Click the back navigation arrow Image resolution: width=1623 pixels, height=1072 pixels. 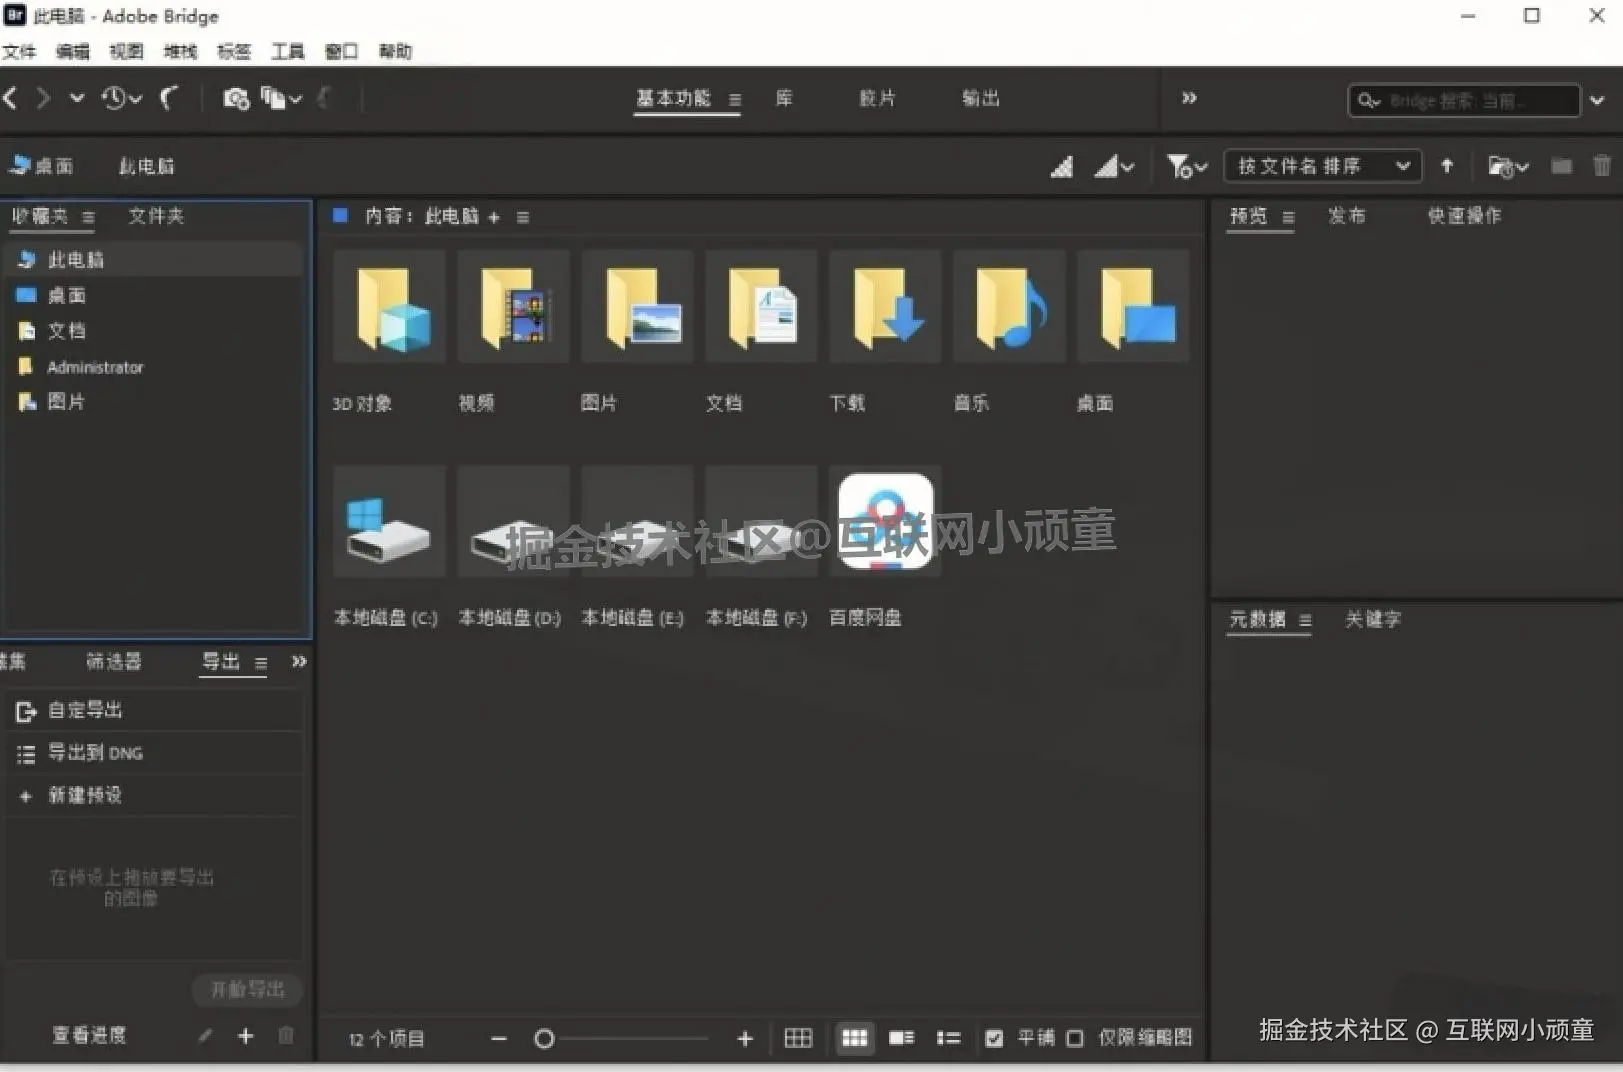[11, 98]
